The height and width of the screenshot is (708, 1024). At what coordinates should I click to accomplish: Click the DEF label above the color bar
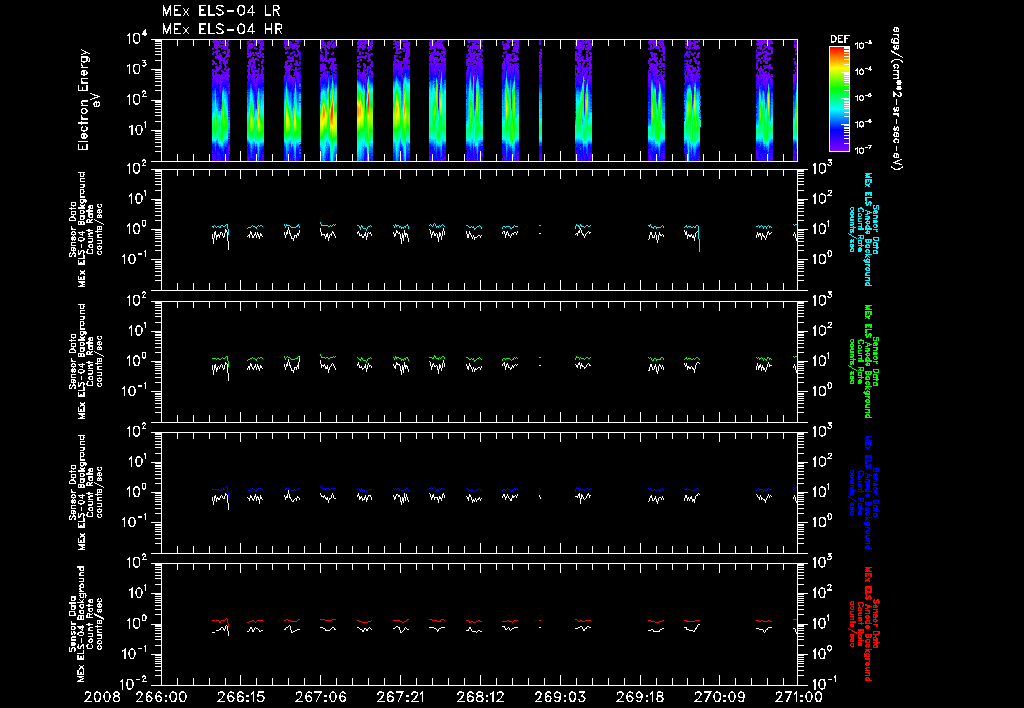tap(839, 39)
